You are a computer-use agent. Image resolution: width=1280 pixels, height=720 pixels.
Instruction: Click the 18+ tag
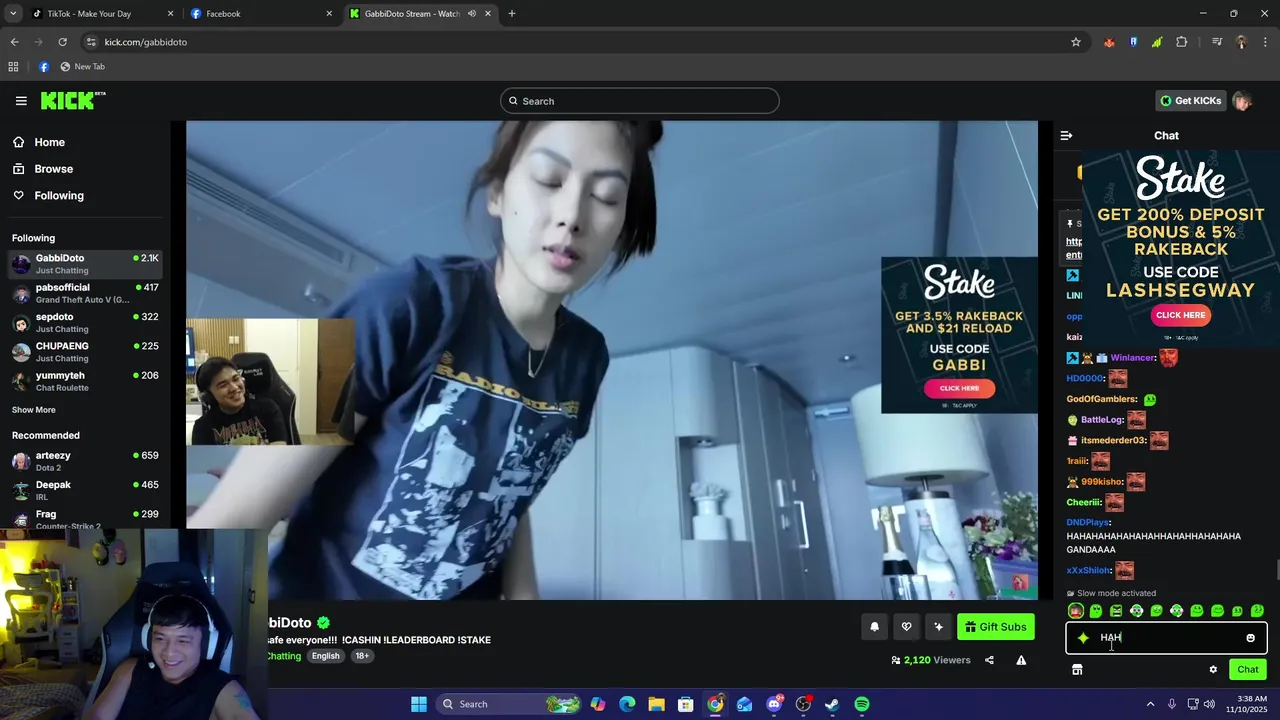[362, 656]
